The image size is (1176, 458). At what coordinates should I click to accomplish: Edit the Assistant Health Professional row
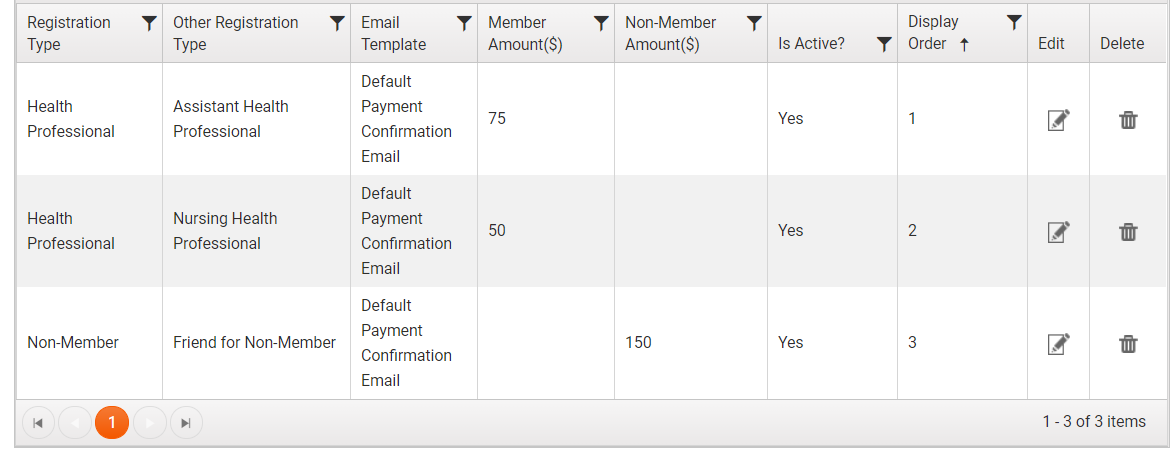[1058, 120]
